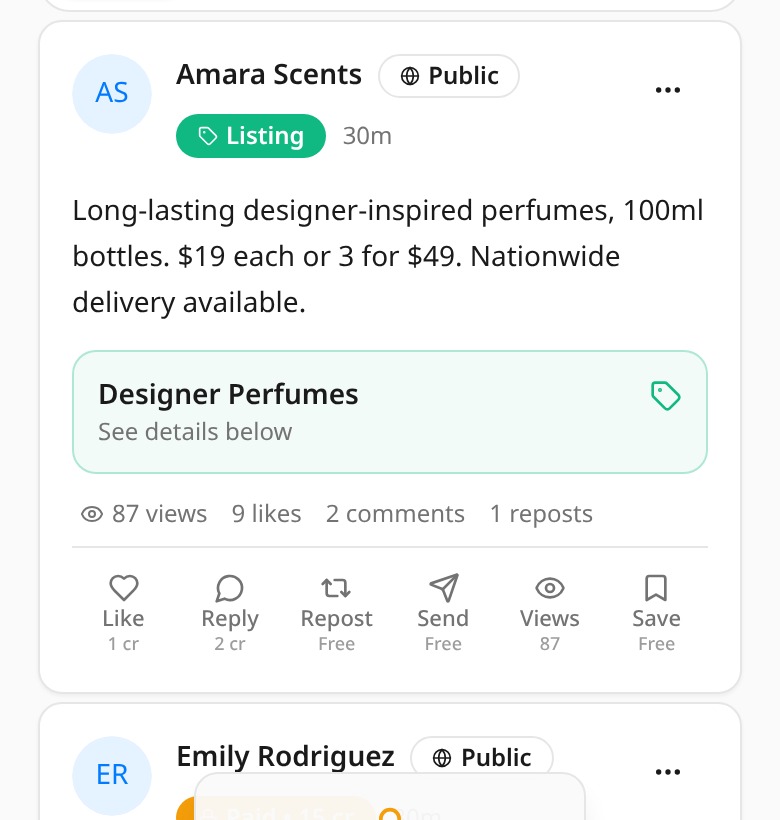Click the Views eye action button

[x=550, y=613]
